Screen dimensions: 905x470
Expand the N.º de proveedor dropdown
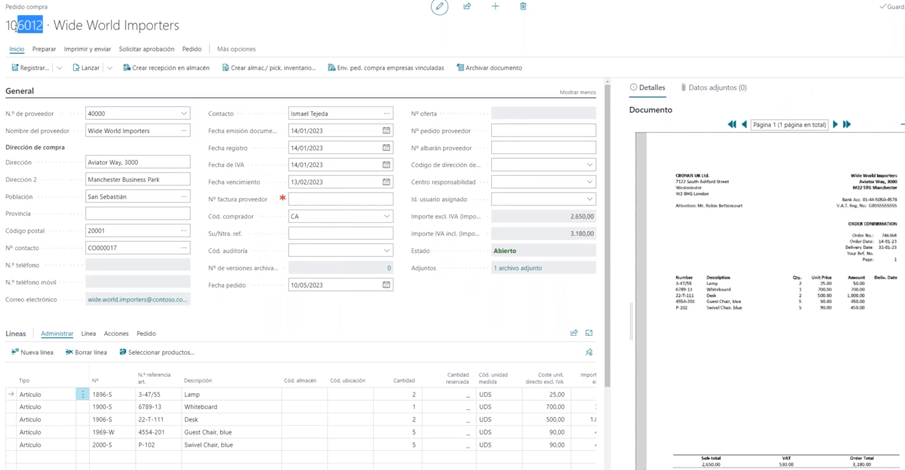coord(184,114)
